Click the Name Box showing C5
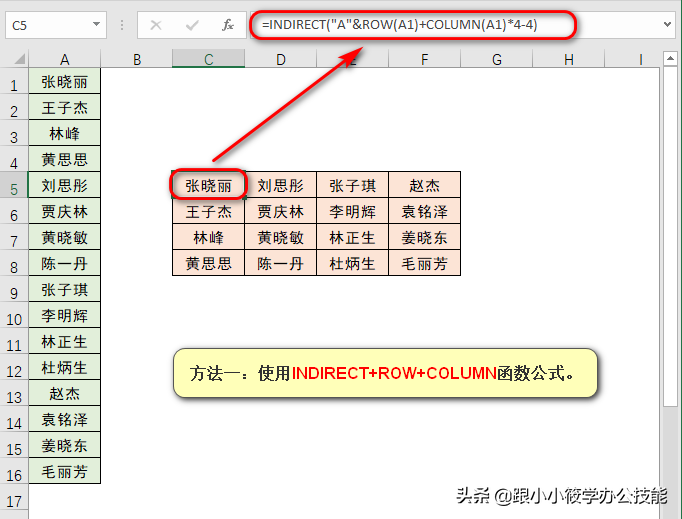Screen dimensions: 682x519 coord(56,25)
